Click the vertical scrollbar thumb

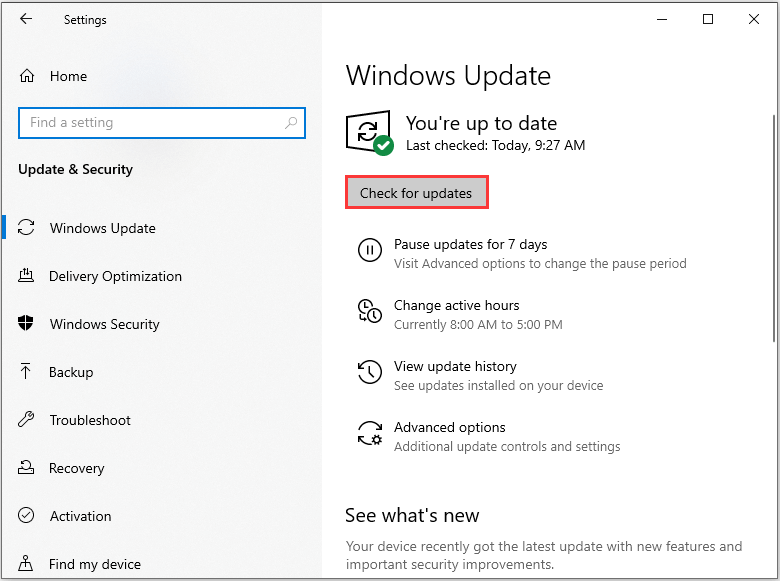(x=774, y=228)
